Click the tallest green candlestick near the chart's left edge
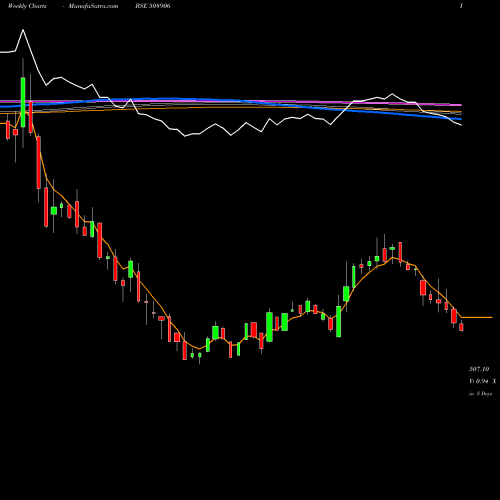Screen dimensions: 500x500 23,102
